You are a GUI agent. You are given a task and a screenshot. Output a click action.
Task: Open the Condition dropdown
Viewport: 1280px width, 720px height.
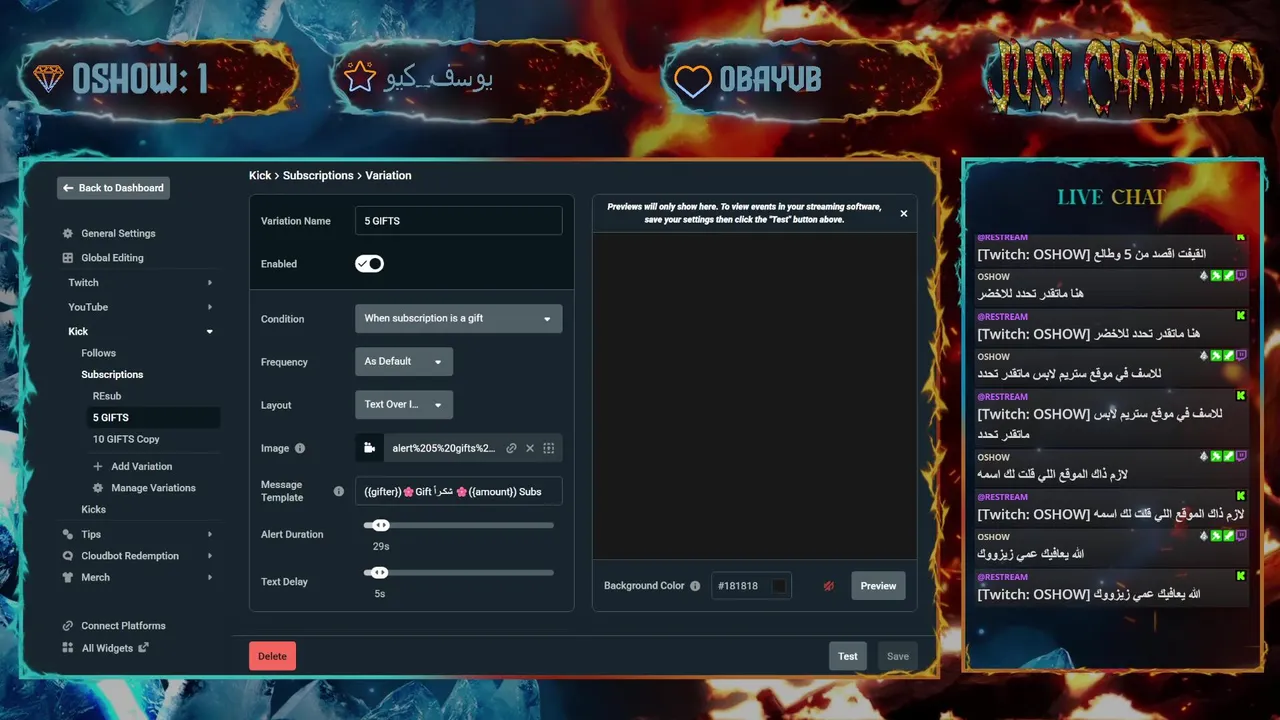[458, 318]
